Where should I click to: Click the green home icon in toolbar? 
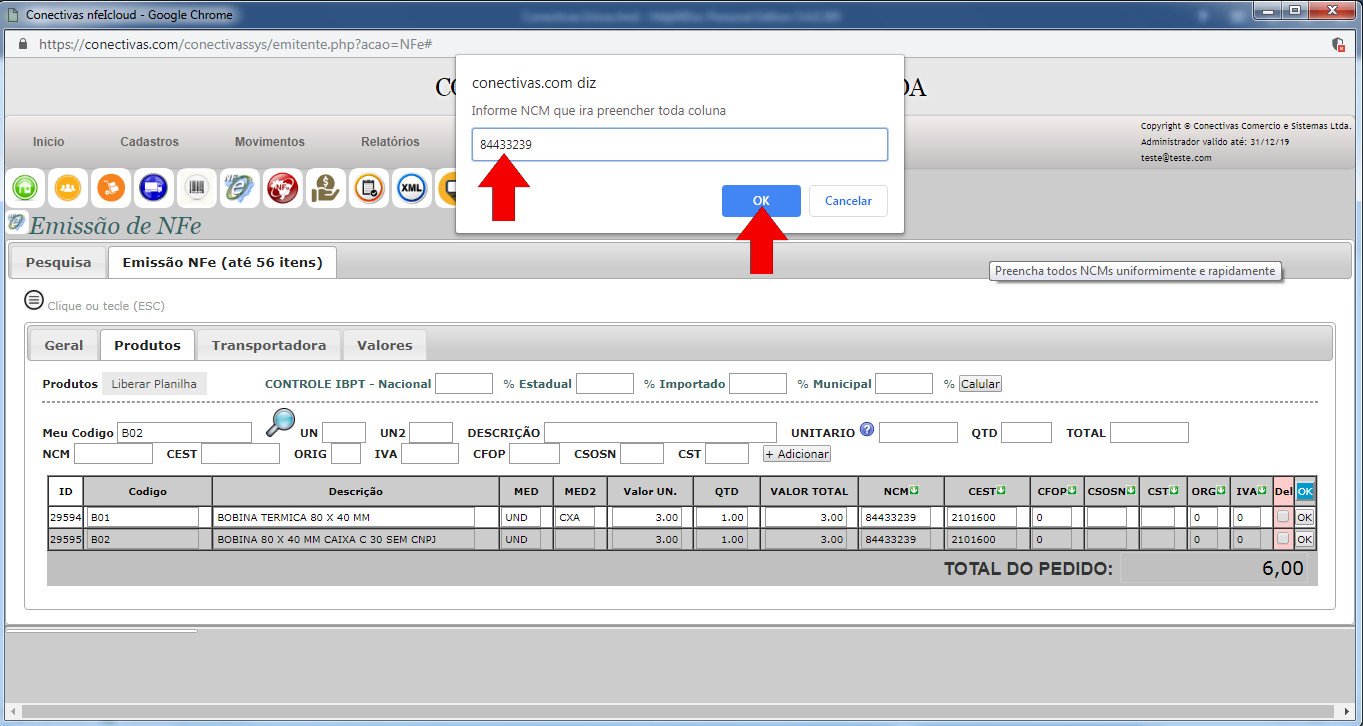pos(24,188)
